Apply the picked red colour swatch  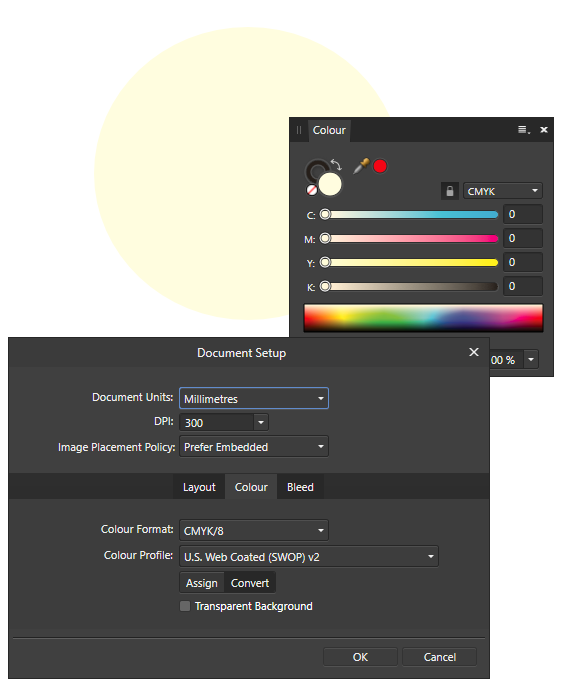380,166
